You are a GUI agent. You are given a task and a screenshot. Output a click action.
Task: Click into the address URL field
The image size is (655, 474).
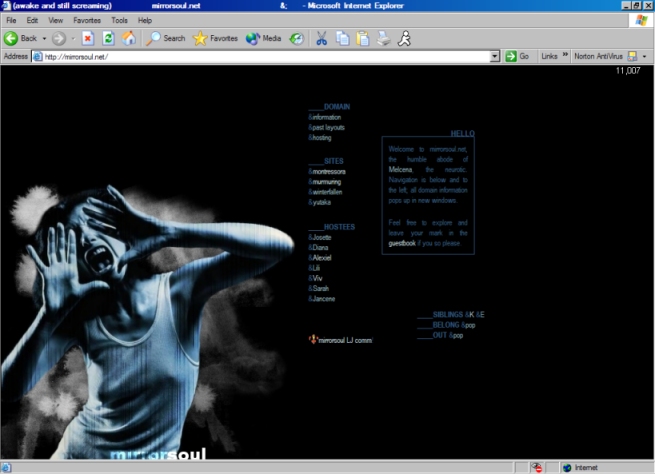[x=260, y=56]
